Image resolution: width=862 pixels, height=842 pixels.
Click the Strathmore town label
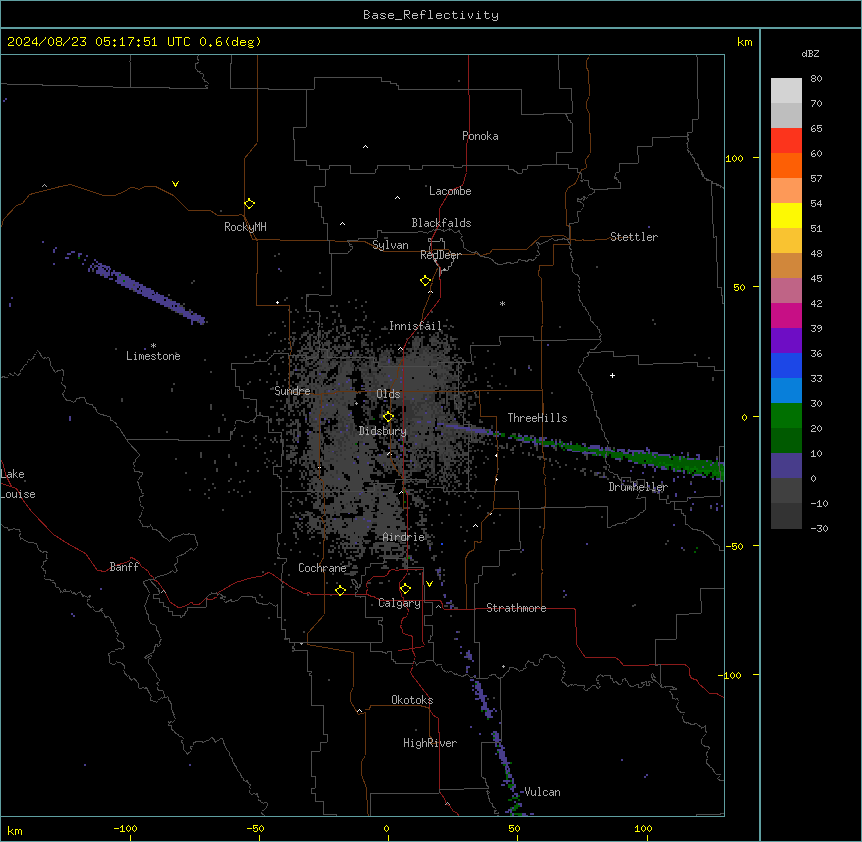click(516, 608)
